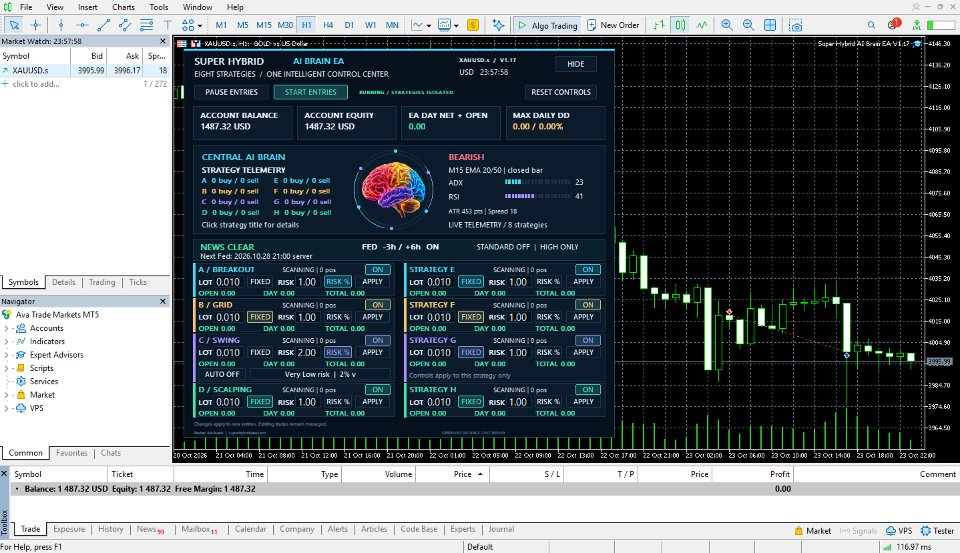Zoom in on the chart
The height and width of the screenshot is (553, 960).
727,25
